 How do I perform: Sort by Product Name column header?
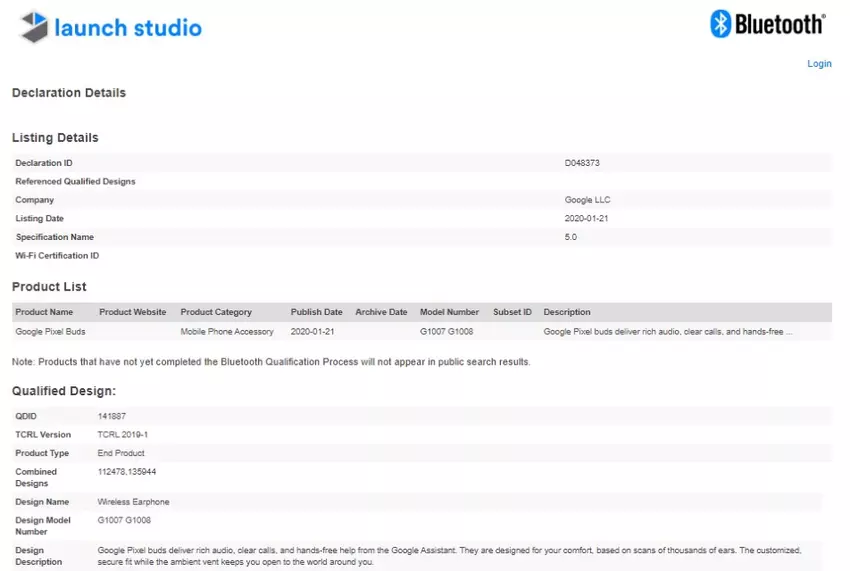[44, 312]
